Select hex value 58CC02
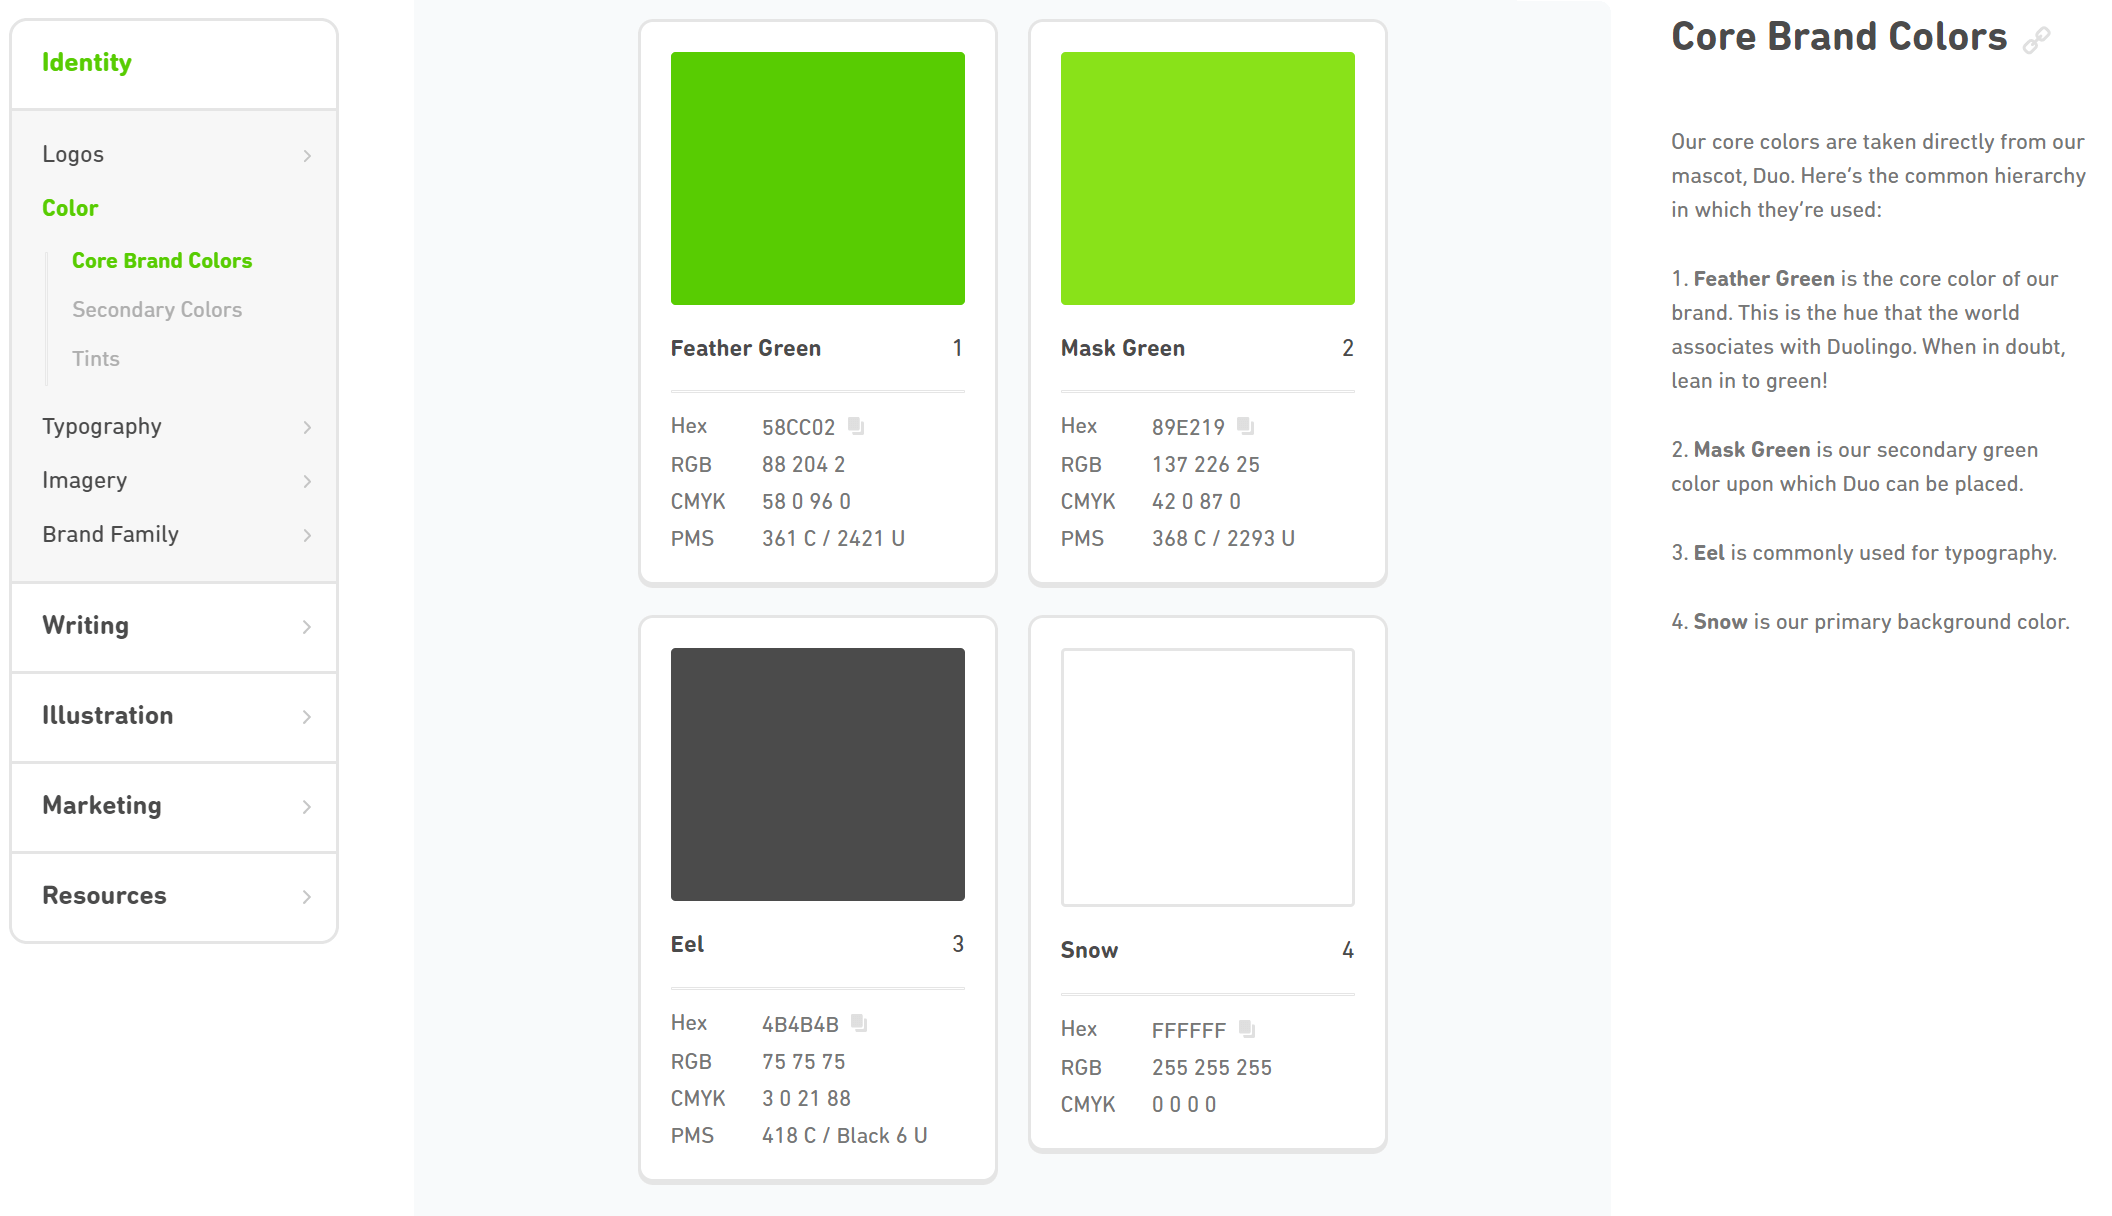2112x1216 pixels. (799, 427)
